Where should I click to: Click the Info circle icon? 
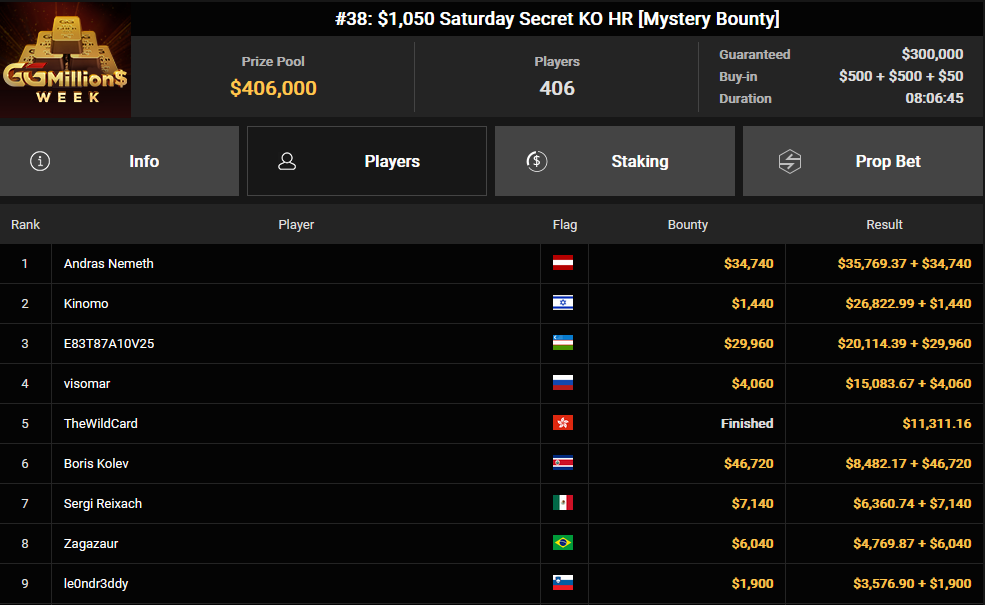[40, 161]
